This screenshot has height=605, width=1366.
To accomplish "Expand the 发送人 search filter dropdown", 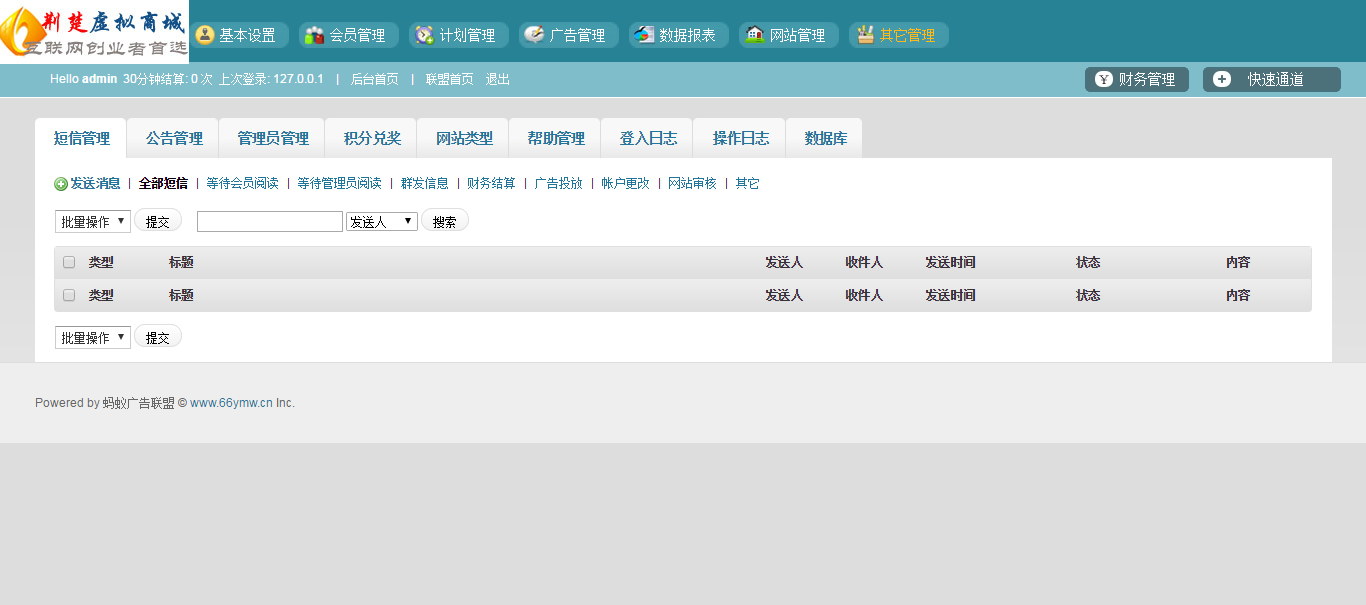I will (x=382, y=221).
